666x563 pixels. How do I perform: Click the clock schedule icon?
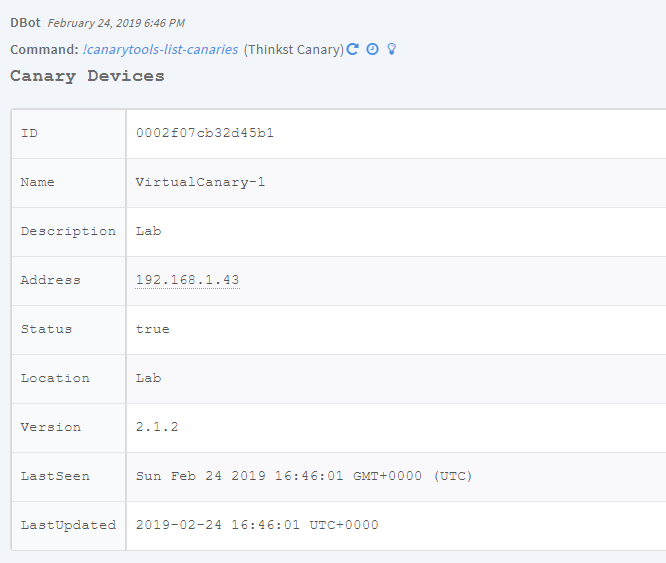[372, 49]
